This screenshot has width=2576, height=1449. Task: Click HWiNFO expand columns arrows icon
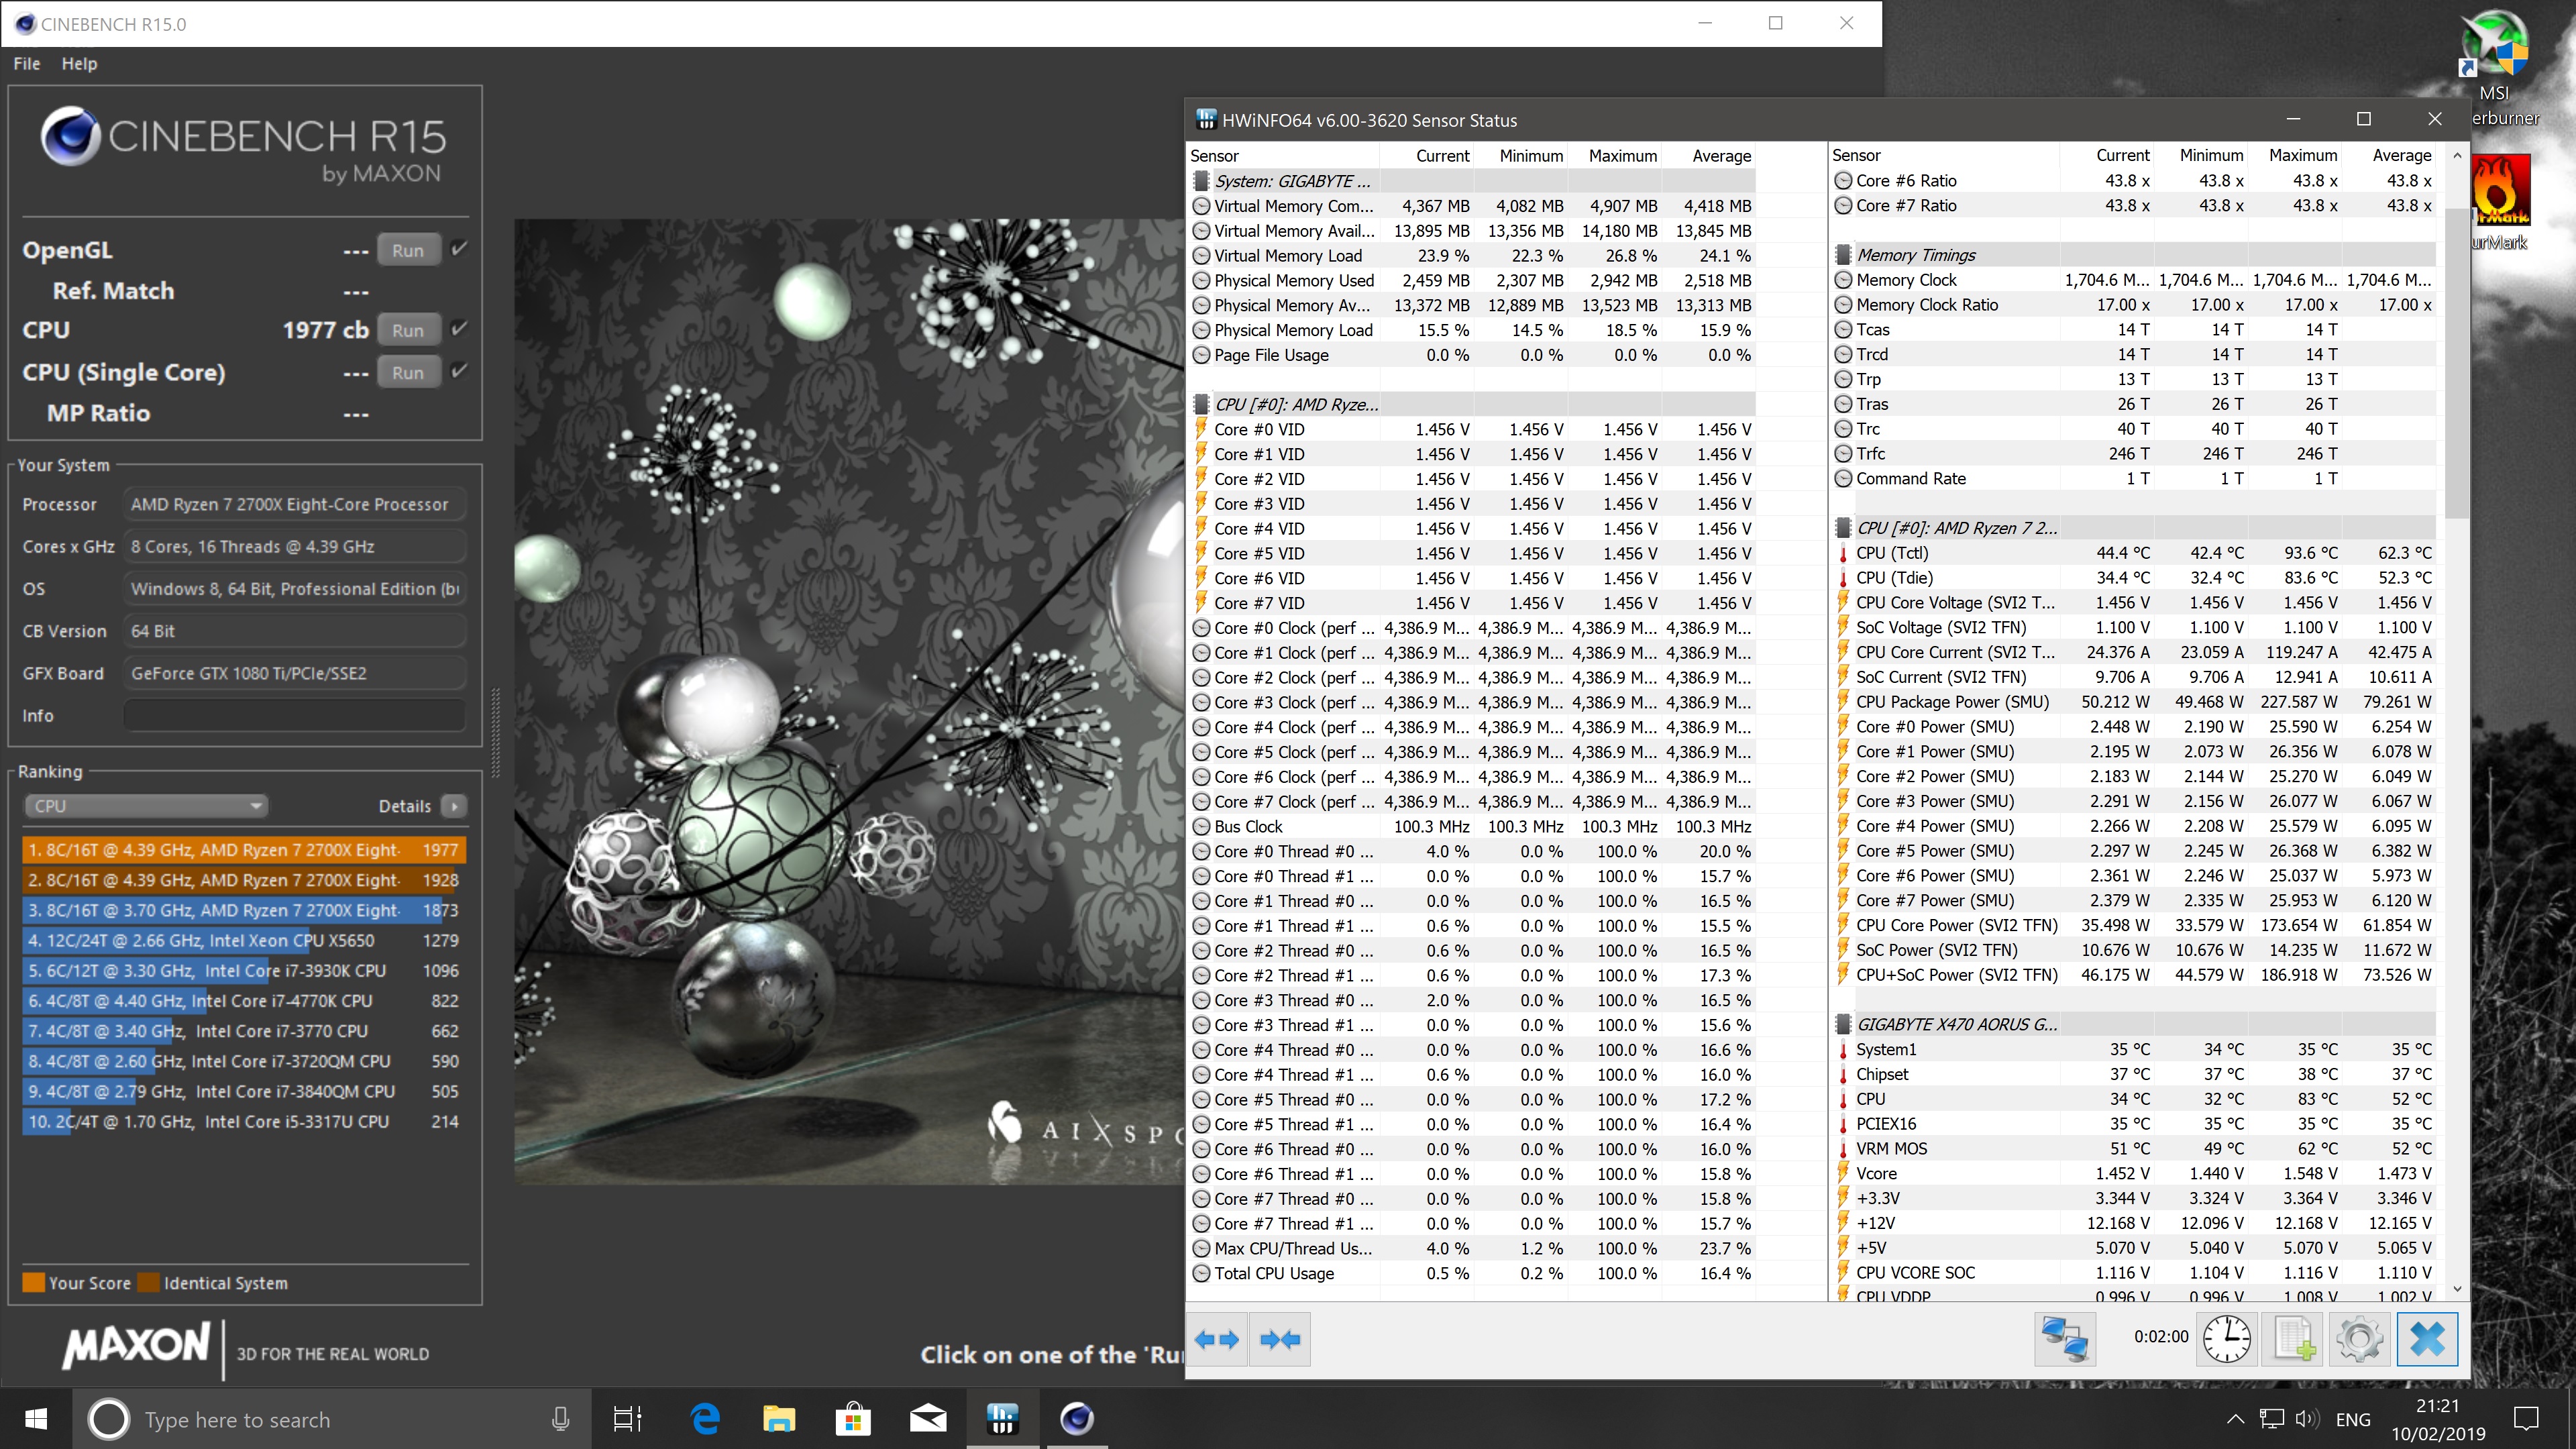[x=1216, y=1339]
